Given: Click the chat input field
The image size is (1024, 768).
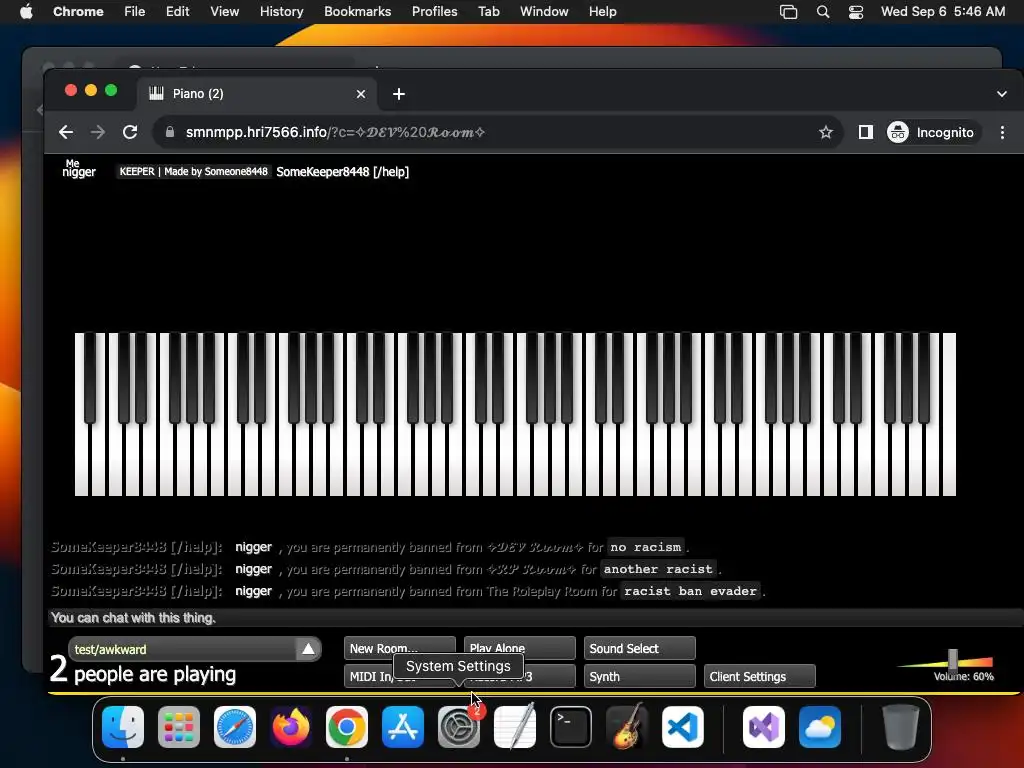Looking at the screenshot, I should (536, 618).
